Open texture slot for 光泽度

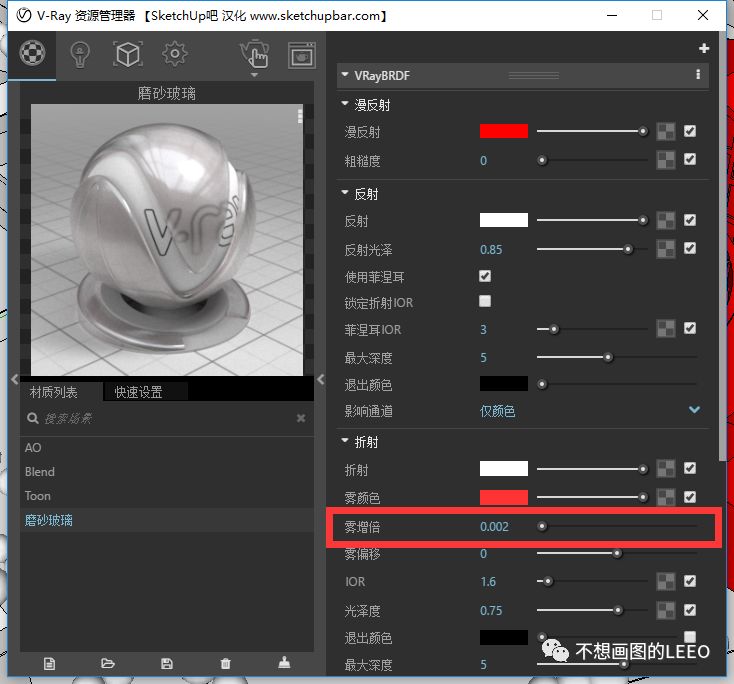pyautogui.click(x=666, y=610)
